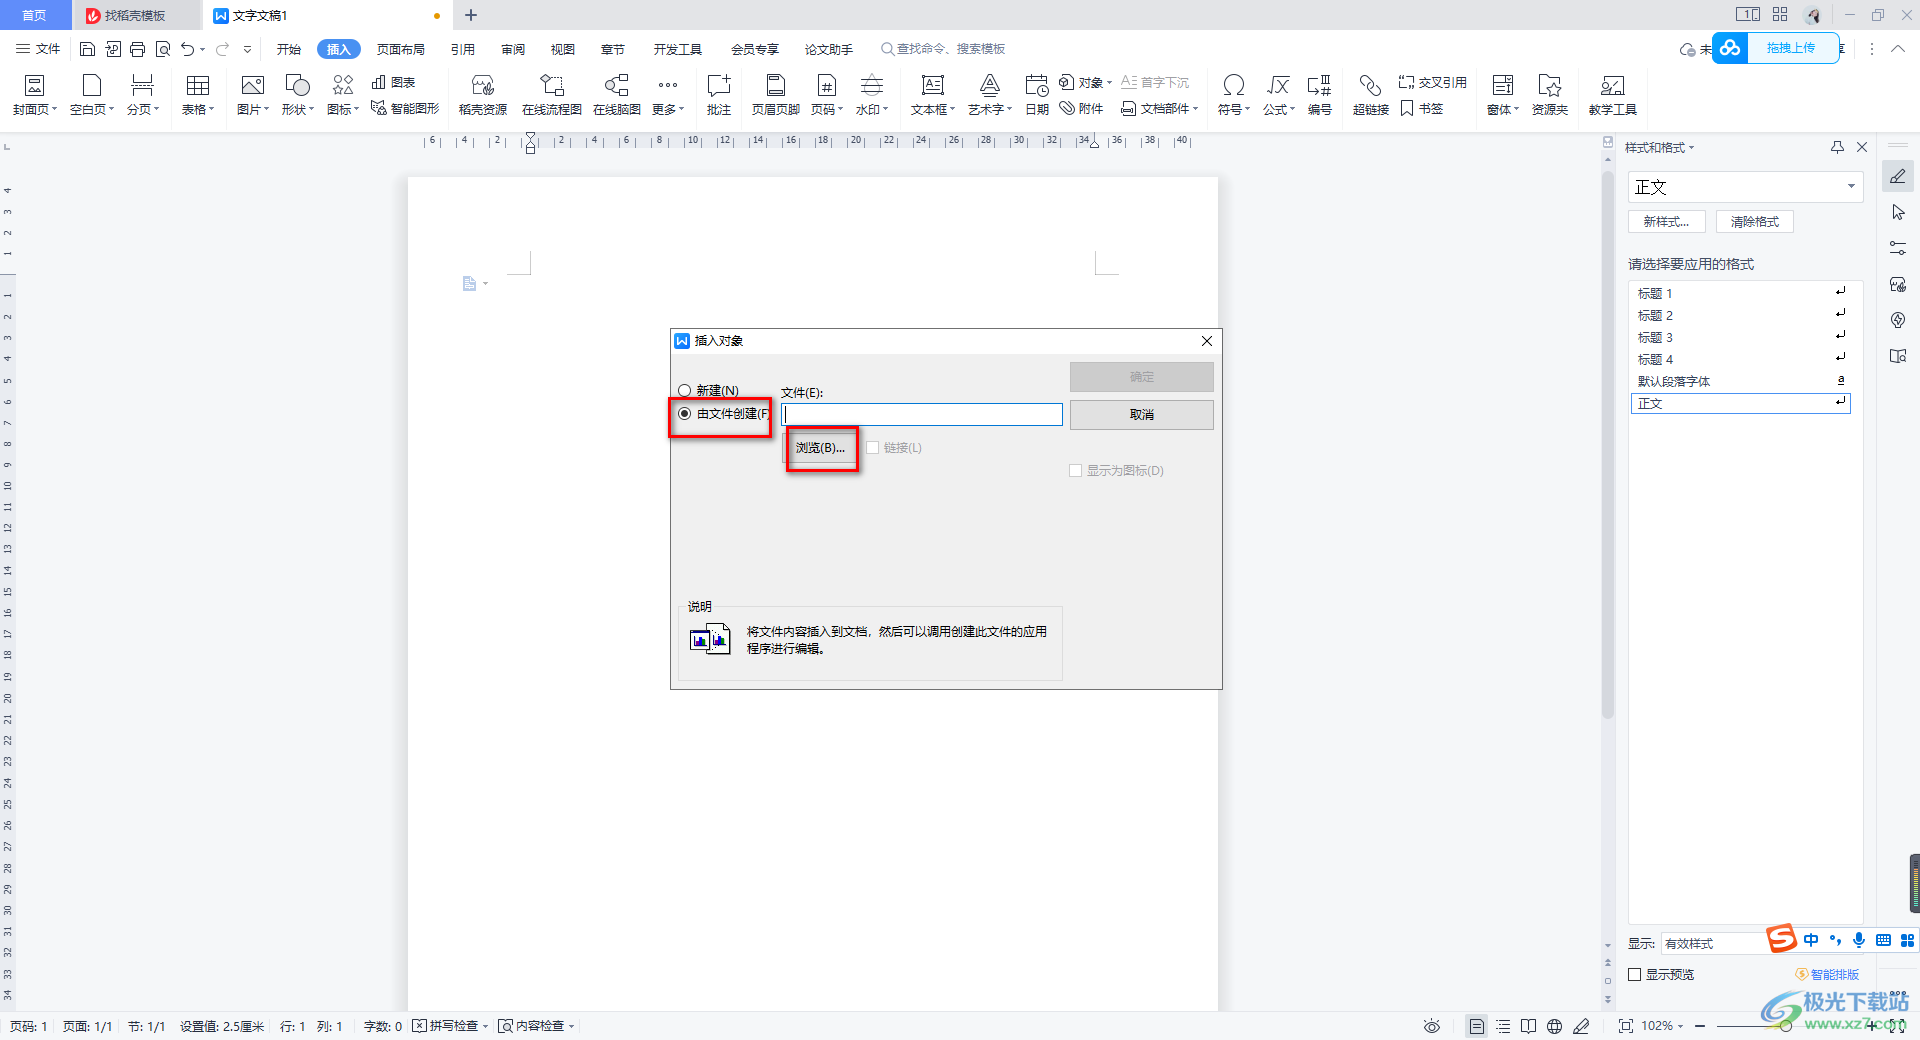Click the undo arrow icon

click(x=187, y=49)
